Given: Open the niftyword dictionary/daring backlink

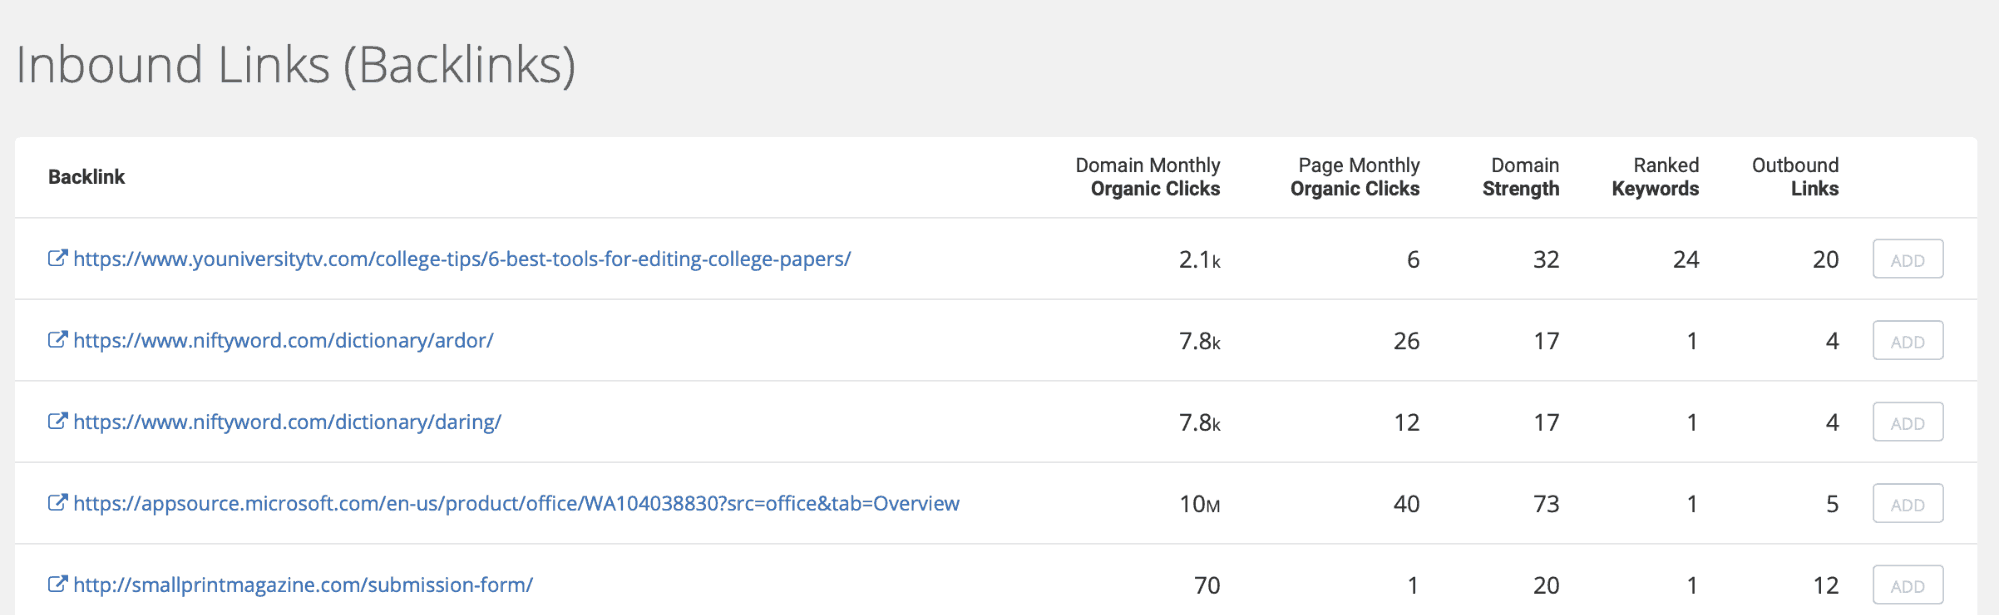Looking at the screenshot, I should 288,422.
